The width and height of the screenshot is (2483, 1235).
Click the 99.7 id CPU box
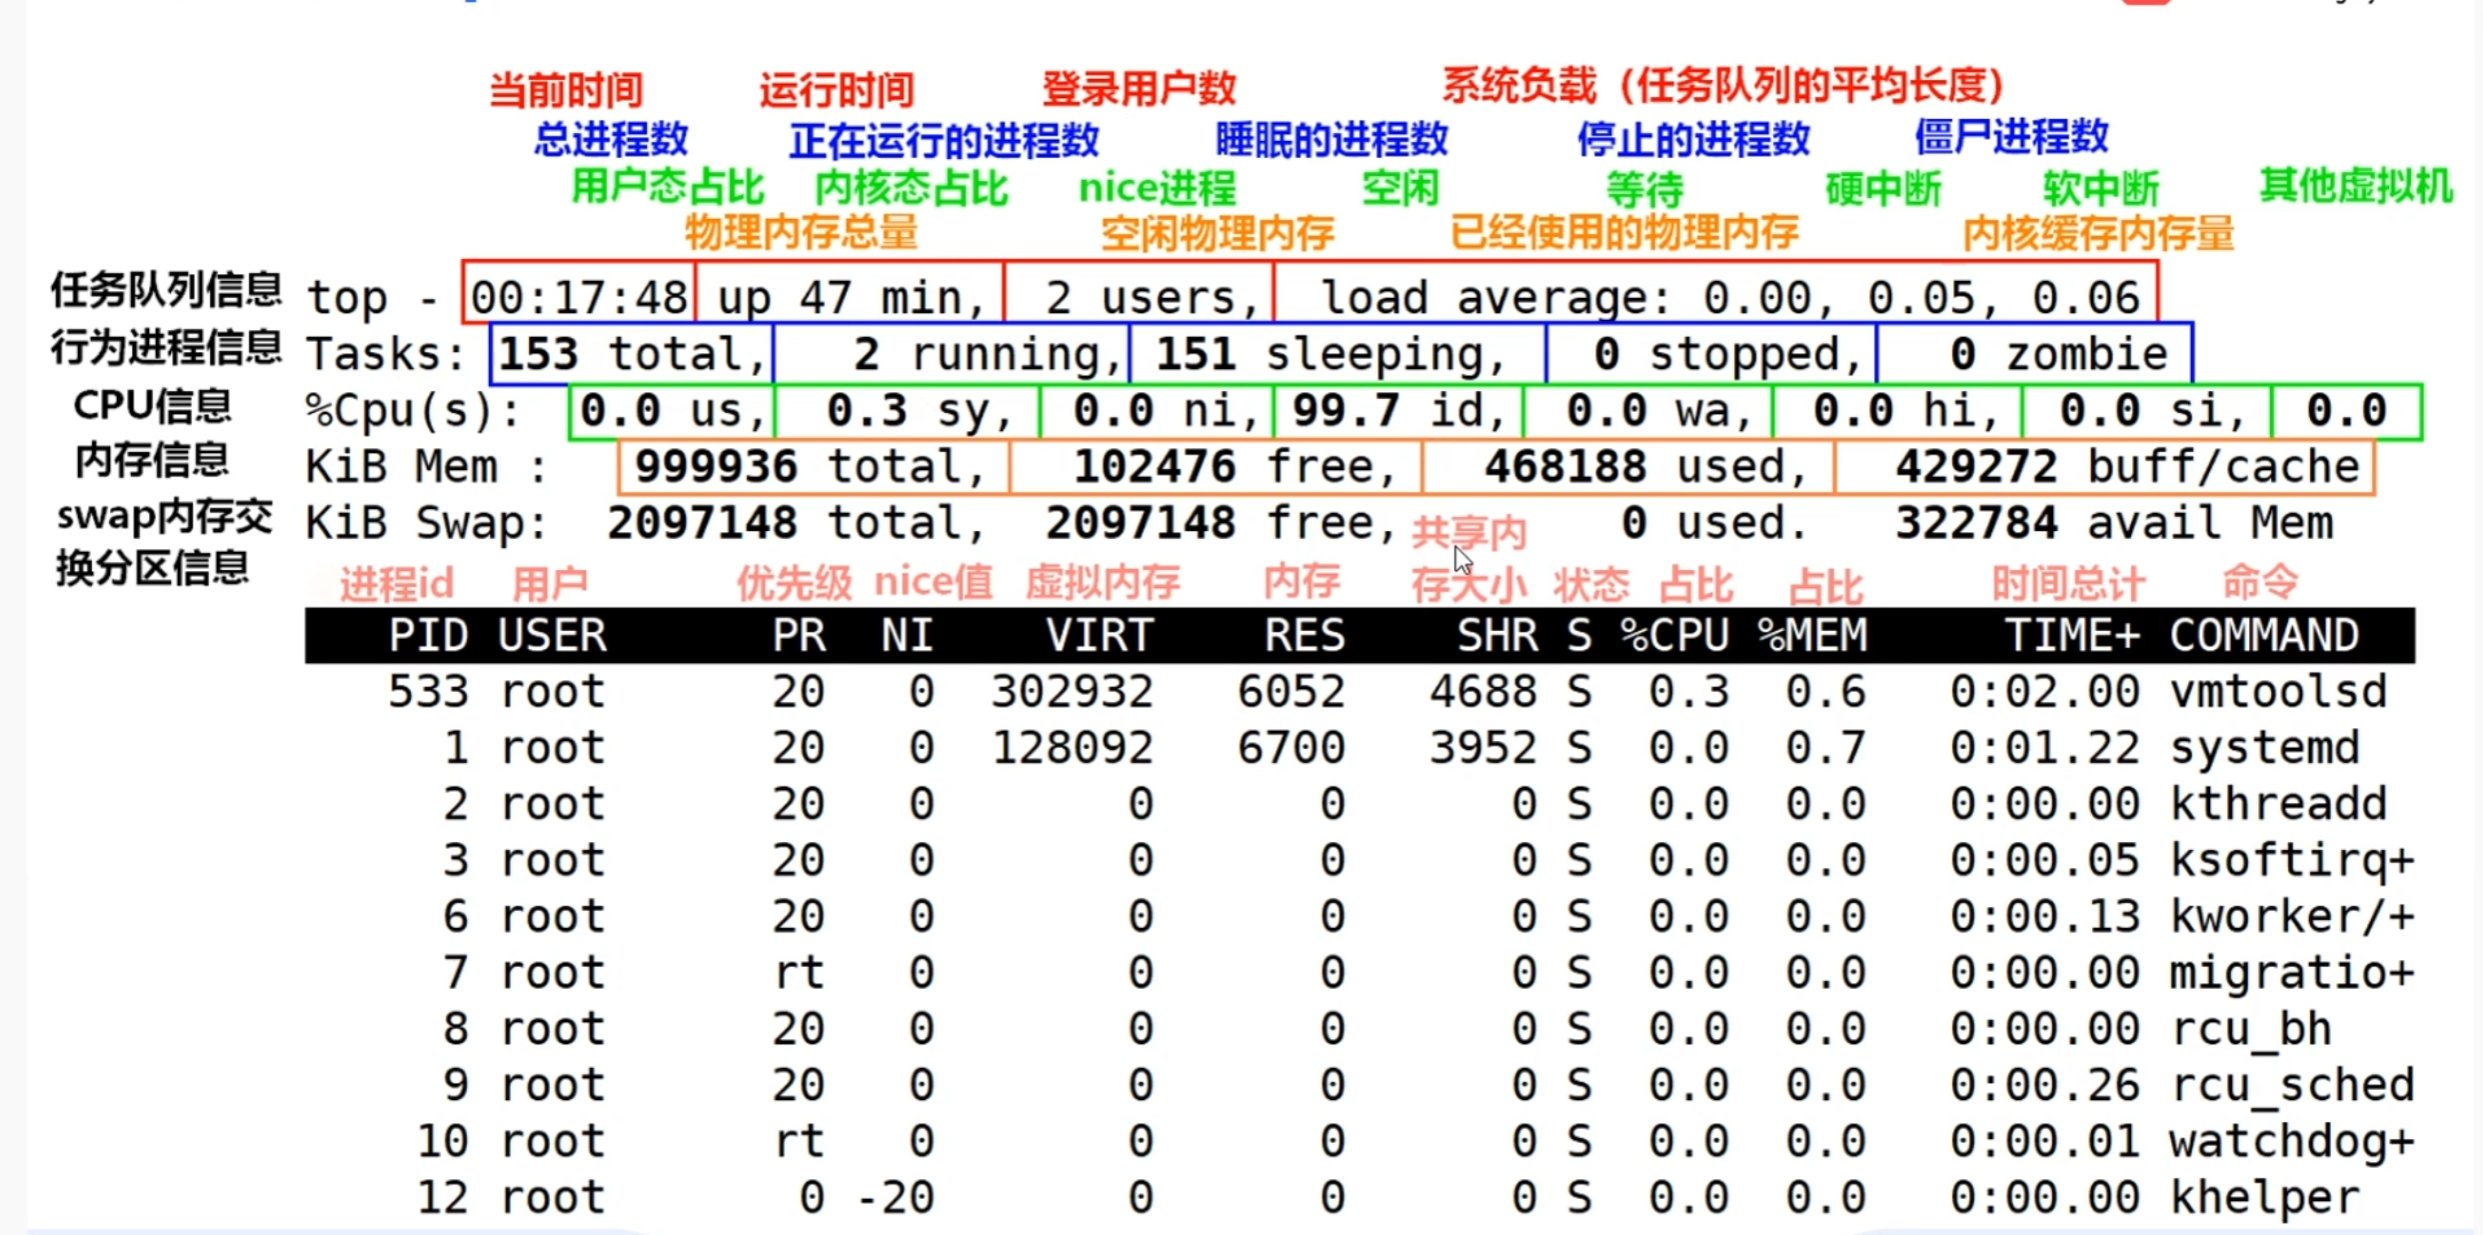1397,411
